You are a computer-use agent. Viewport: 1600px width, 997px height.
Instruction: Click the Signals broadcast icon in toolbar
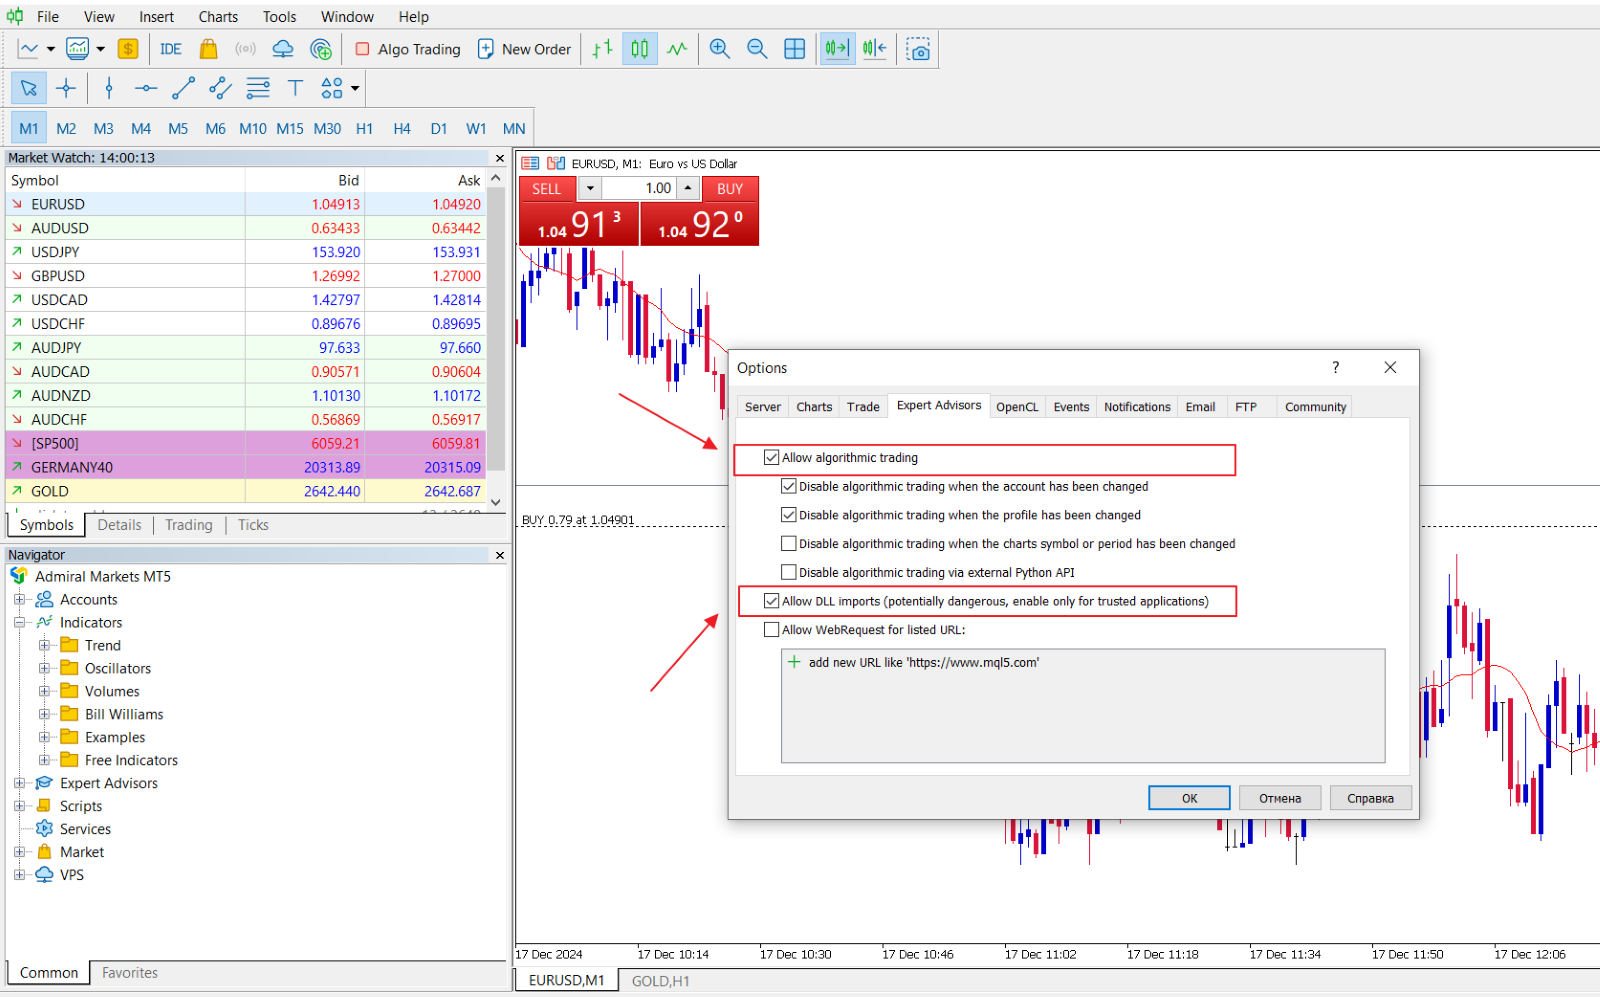point(245,49)
